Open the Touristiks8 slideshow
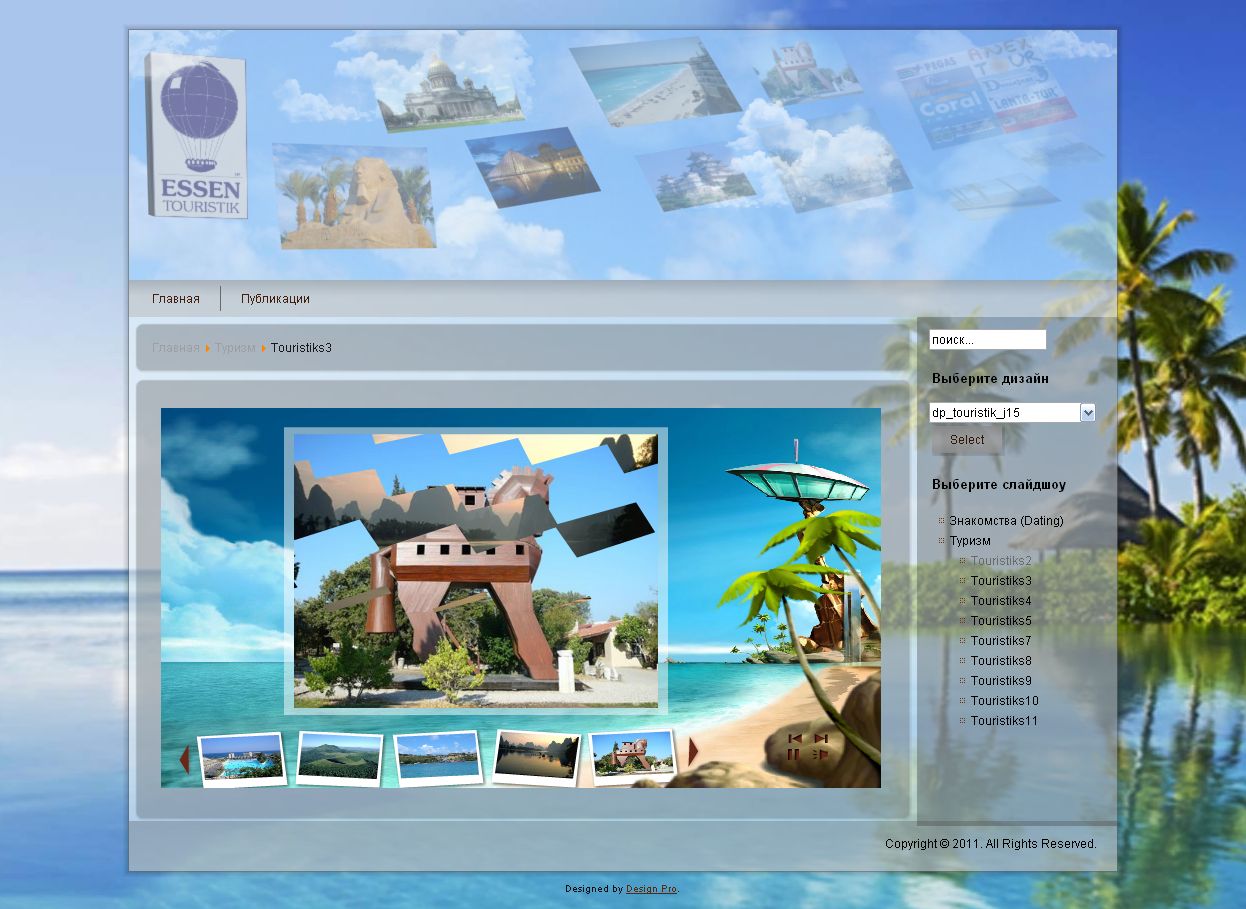Screen dimensions: 1246x909 [x=1001, y=661]
